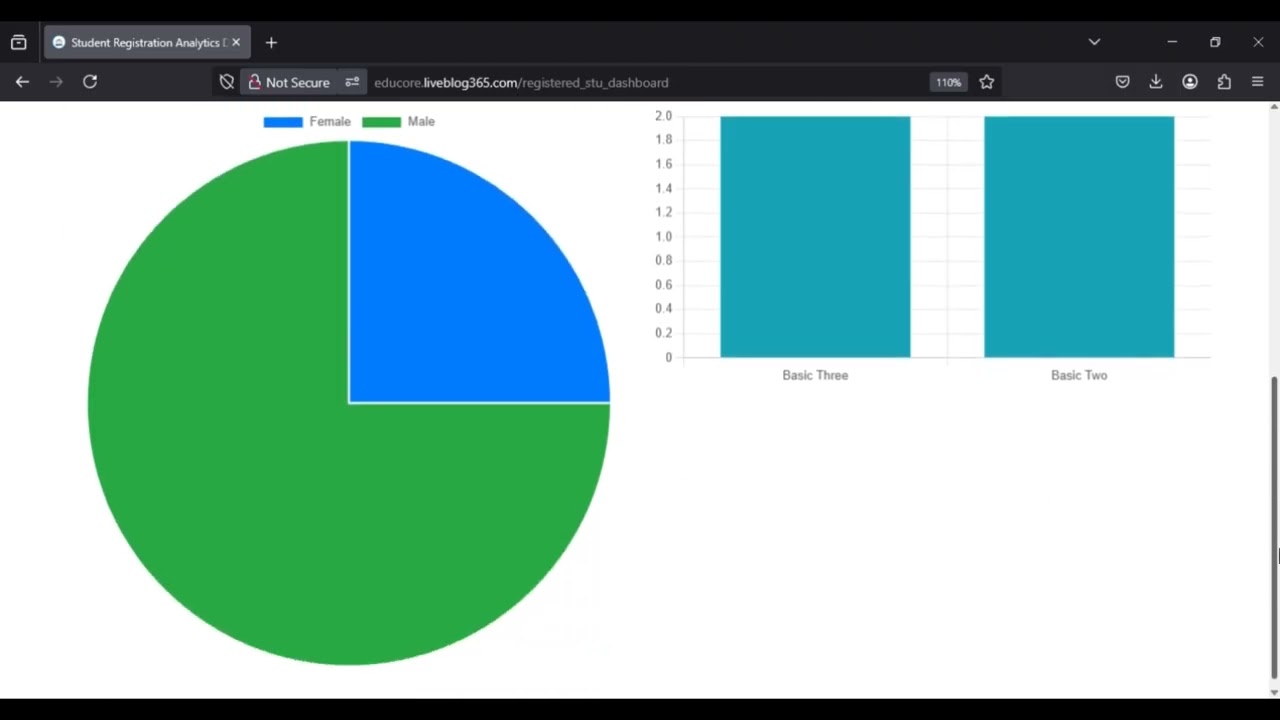The height and width of the screenshot is (720, 1280).
Task: Close the Student Registration Analytics tab
Action: click(236, 43)
